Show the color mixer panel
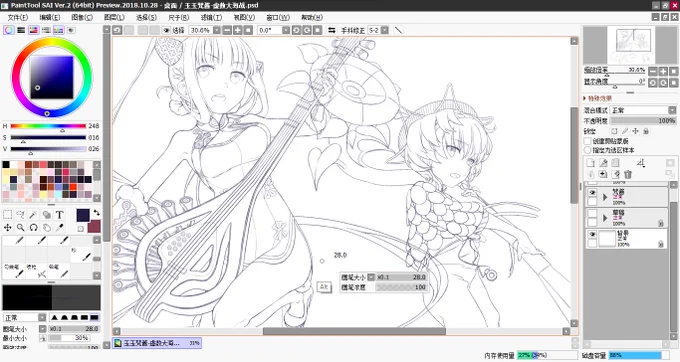Viewport: 680px width, 362px height. point(46,30)
